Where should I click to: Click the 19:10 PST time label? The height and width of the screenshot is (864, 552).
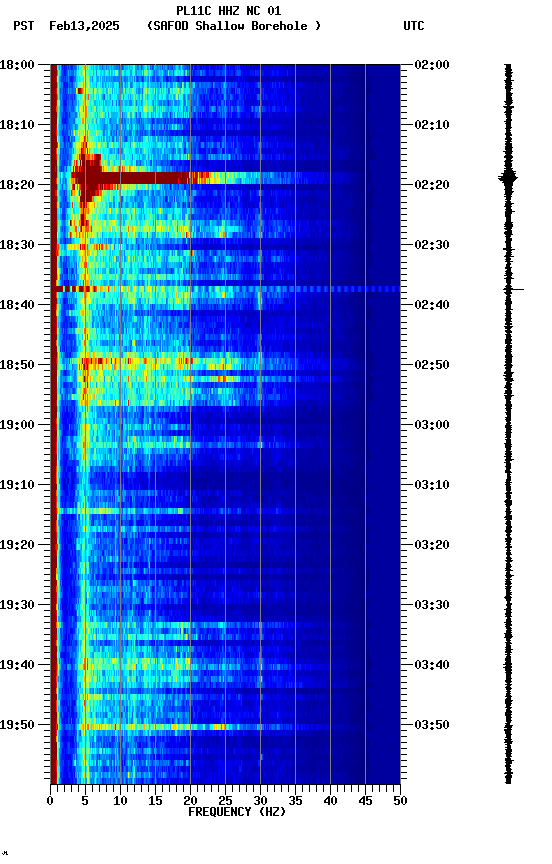17,485
